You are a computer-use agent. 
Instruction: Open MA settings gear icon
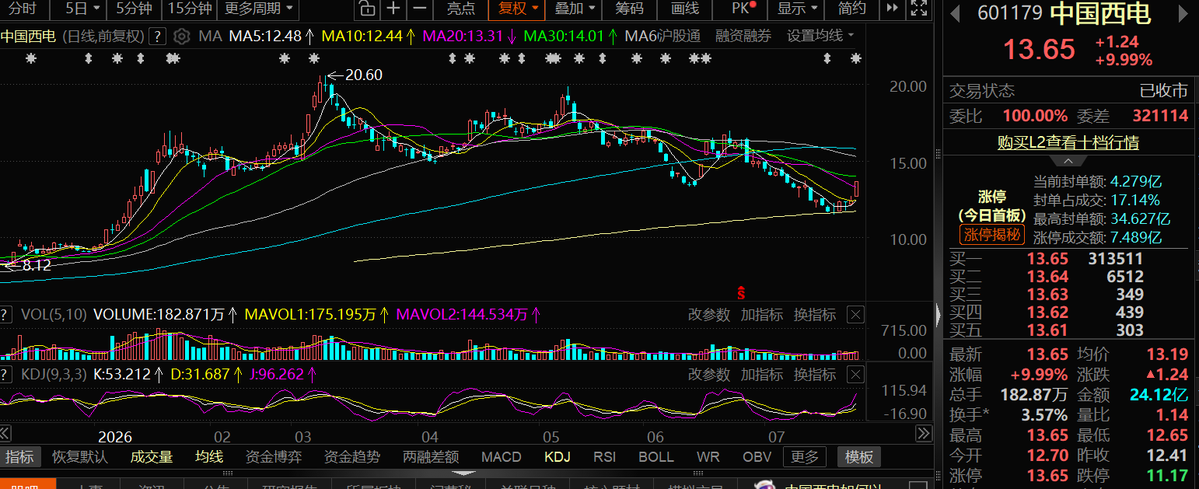tap(181, 37)
